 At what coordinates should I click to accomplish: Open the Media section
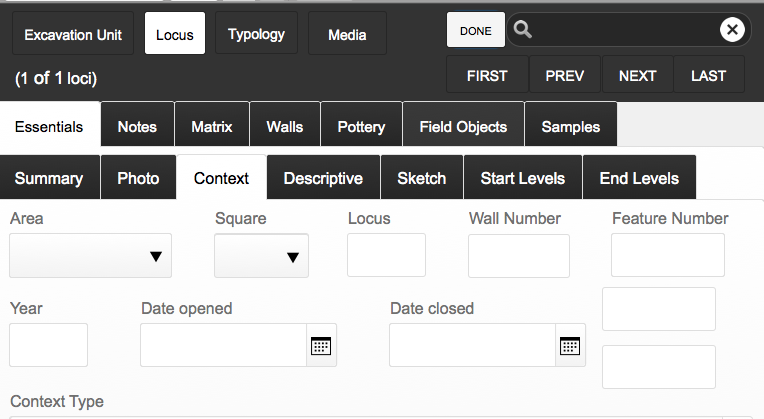pyautogui.click(x=347, y=34)
